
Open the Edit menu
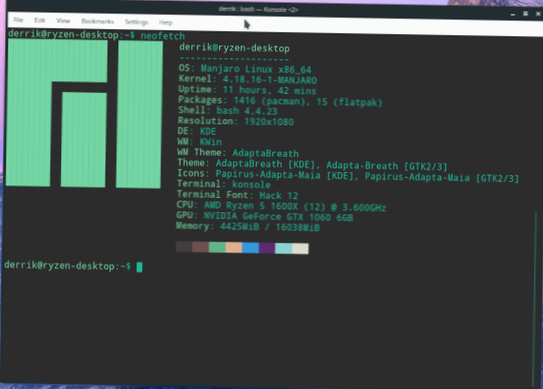pyautogui.click(x=39, y=20)
